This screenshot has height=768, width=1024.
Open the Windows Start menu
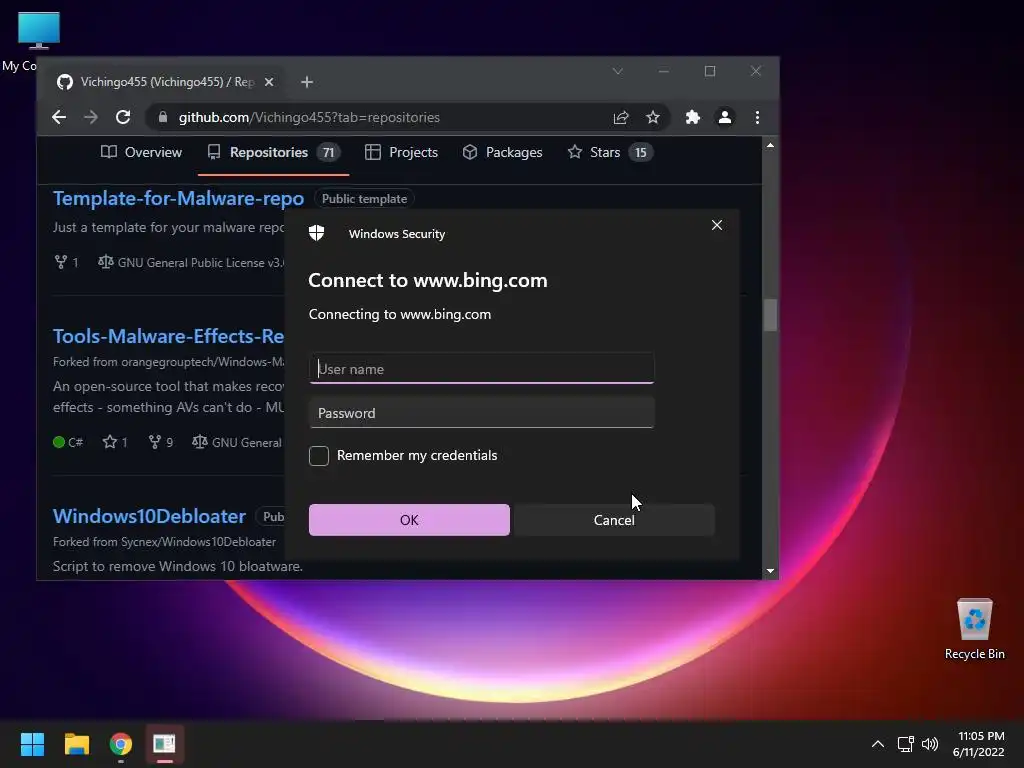tap(32, 744)
